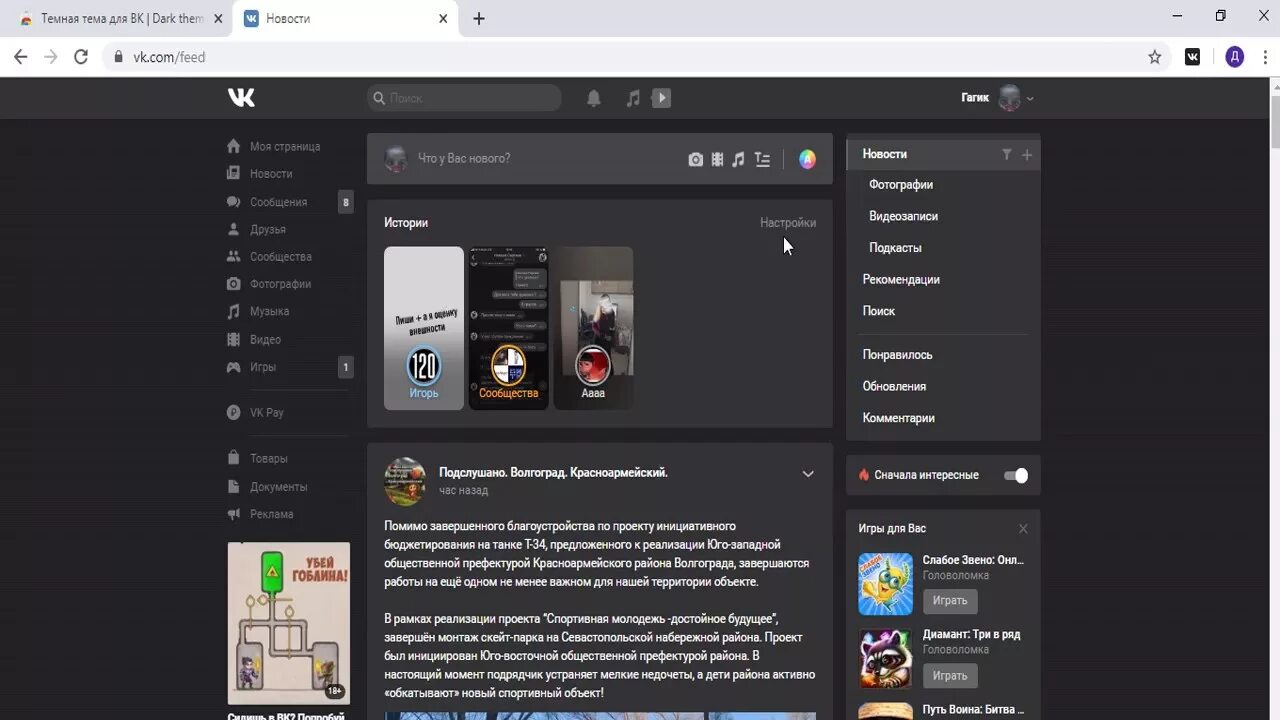Open the Chrome profile avatar 'Д'

click(x=1235, y=57)
